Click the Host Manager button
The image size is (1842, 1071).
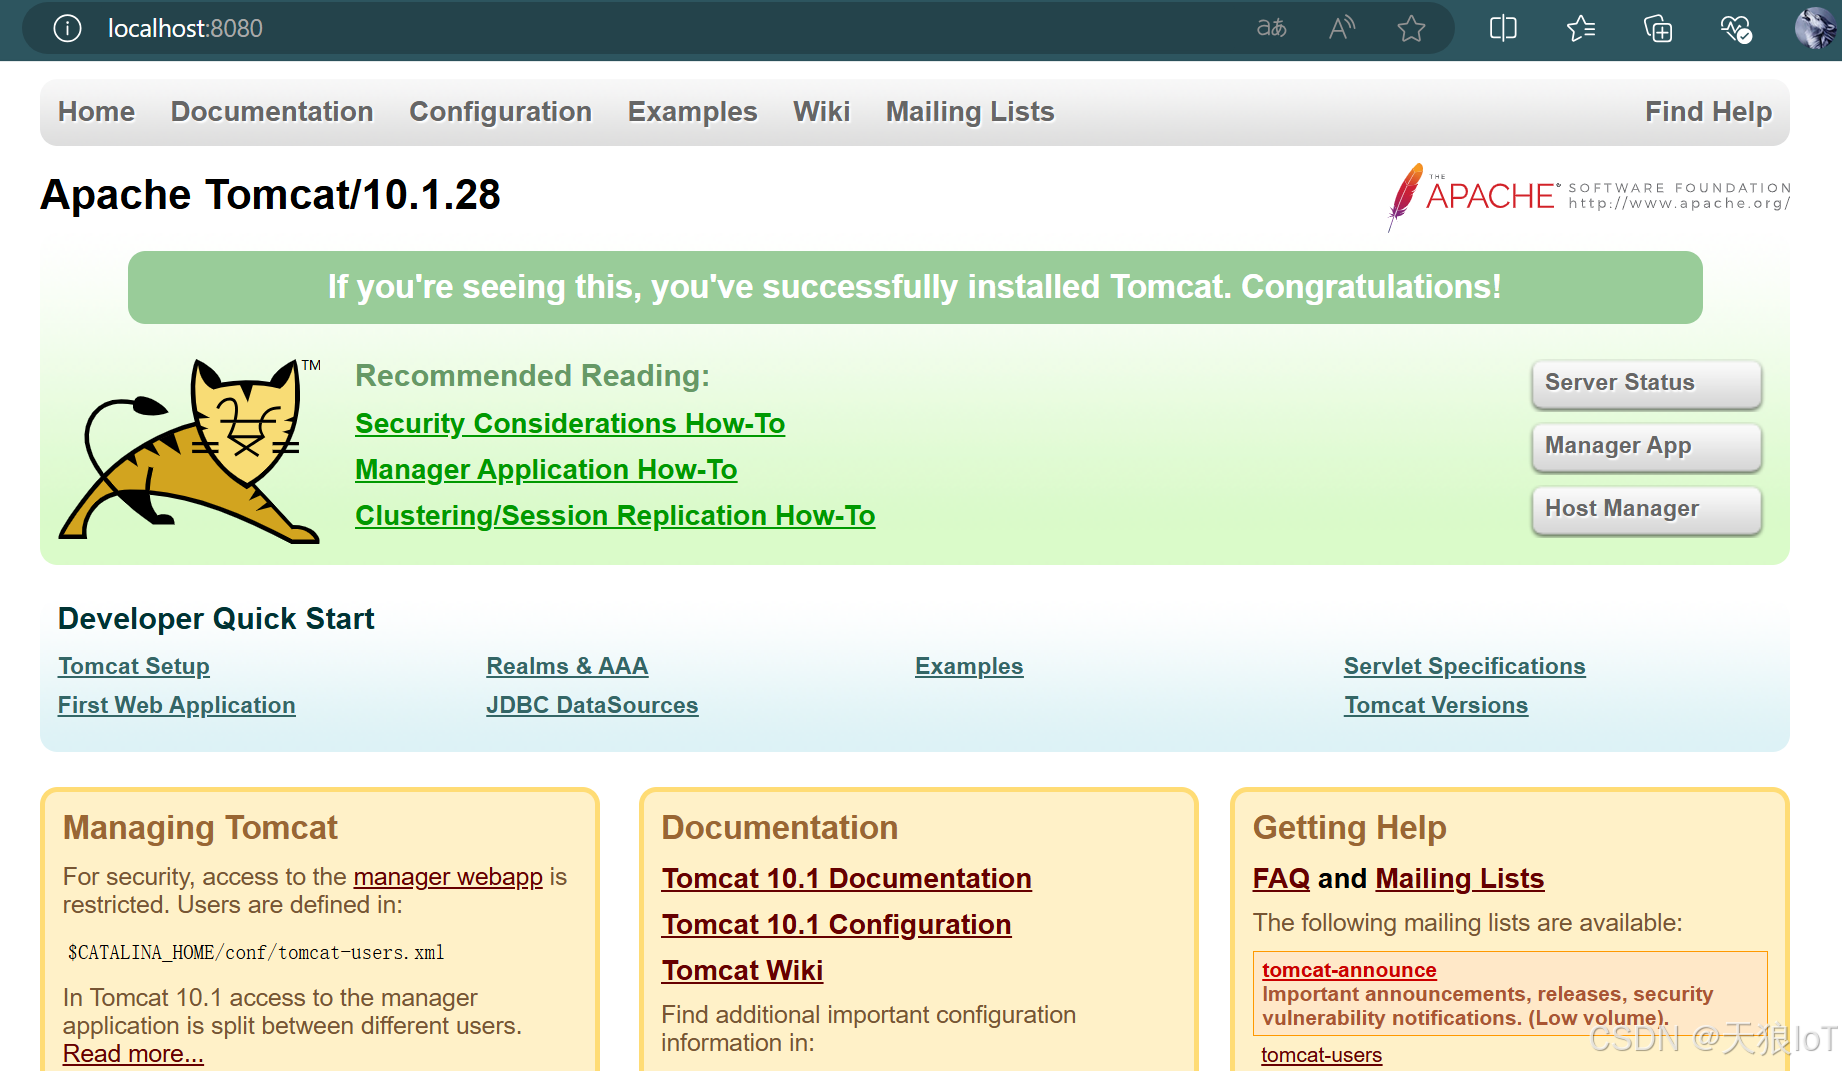point(1646,510)
